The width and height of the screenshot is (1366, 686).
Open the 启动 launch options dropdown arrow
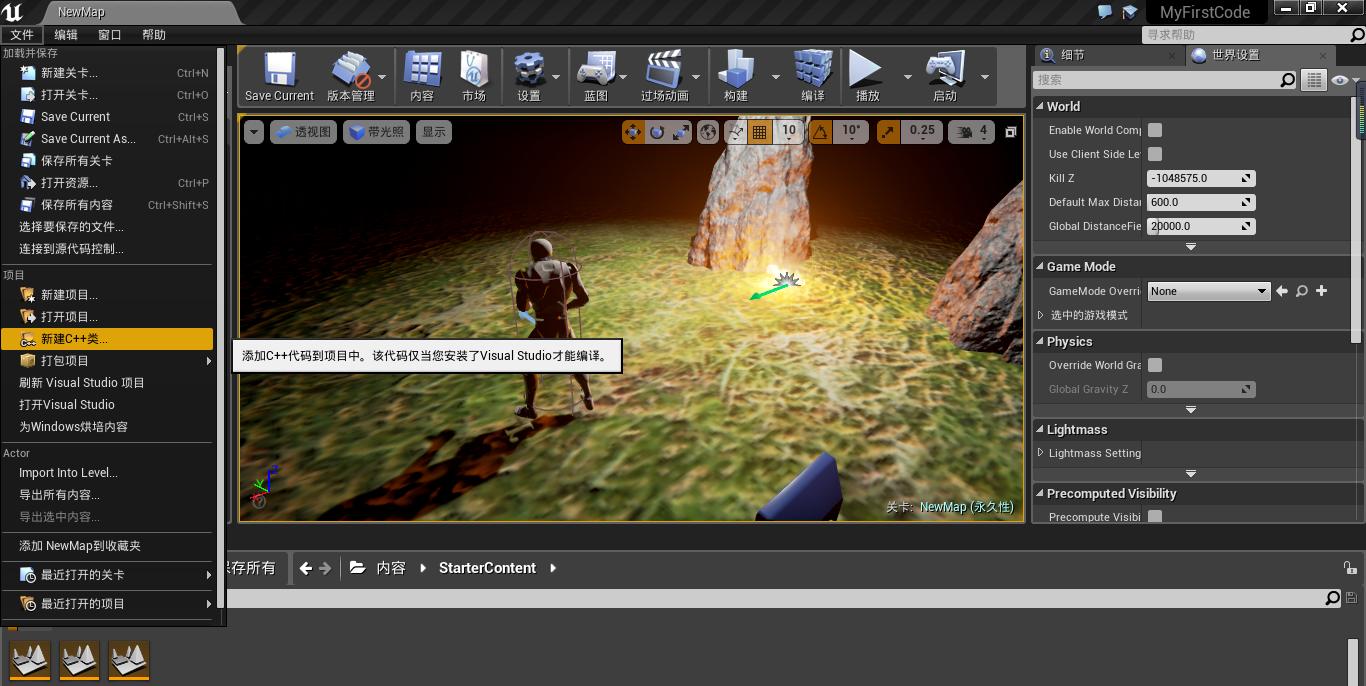coord(984,77)
